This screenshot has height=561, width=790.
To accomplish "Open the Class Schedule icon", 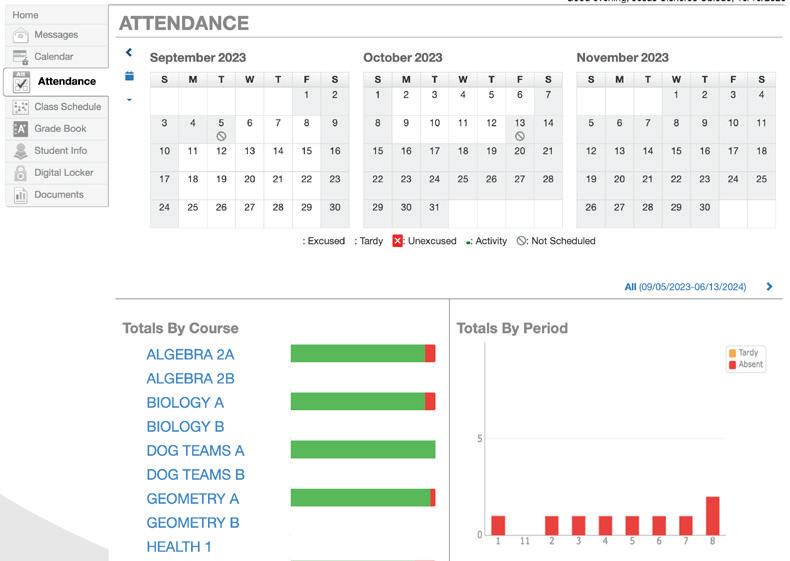I will tap(21, 107).
